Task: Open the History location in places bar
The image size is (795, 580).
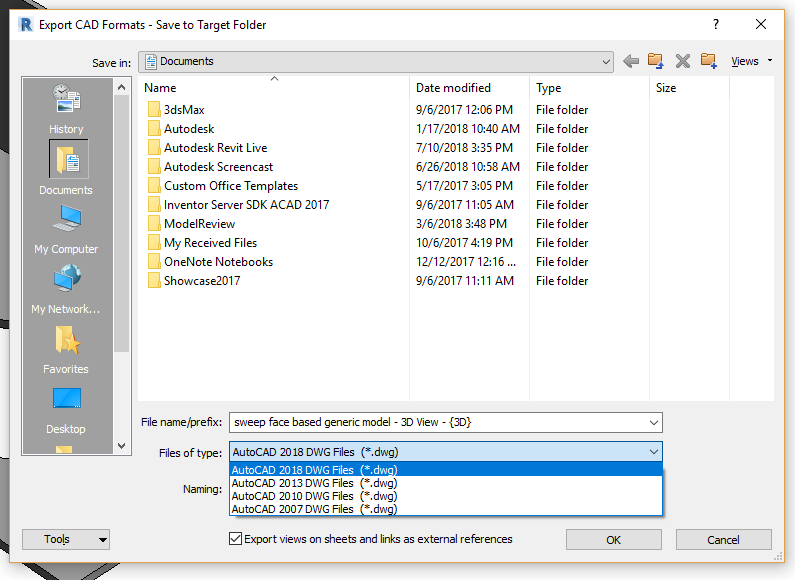Action: [66, 108]
